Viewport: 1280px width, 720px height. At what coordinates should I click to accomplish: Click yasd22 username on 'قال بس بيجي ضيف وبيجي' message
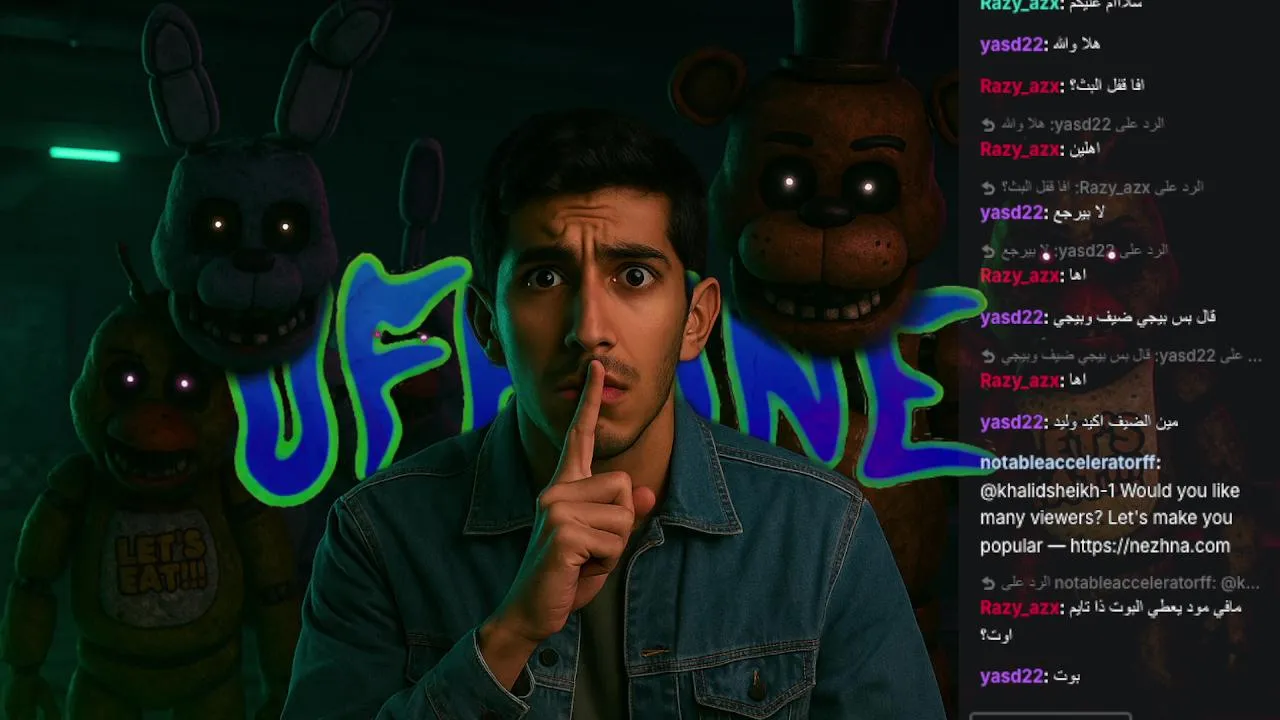1012,318
